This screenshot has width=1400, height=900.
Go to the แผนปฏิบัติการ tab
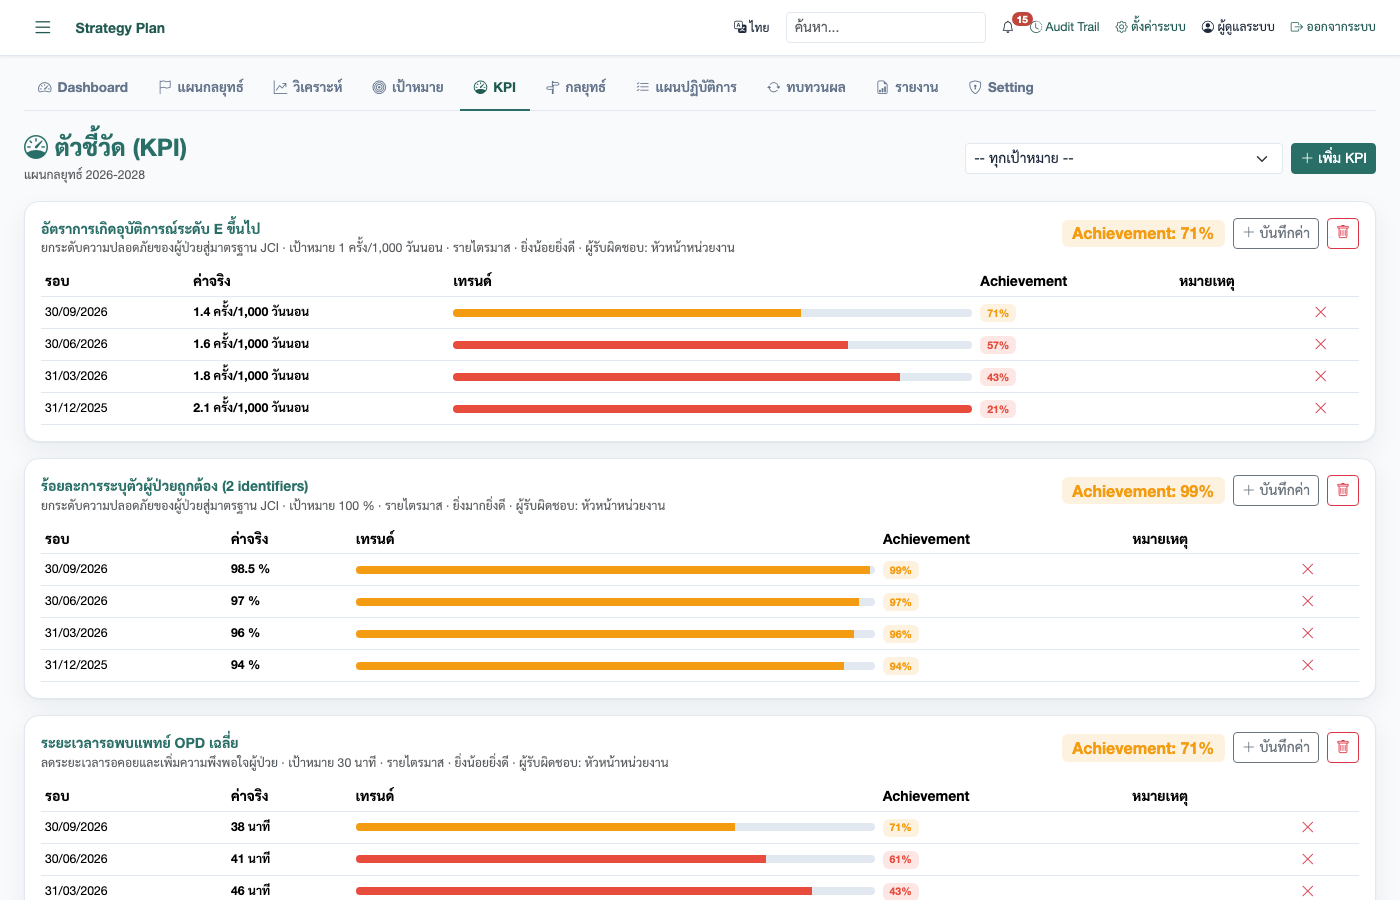coord(686,87)
